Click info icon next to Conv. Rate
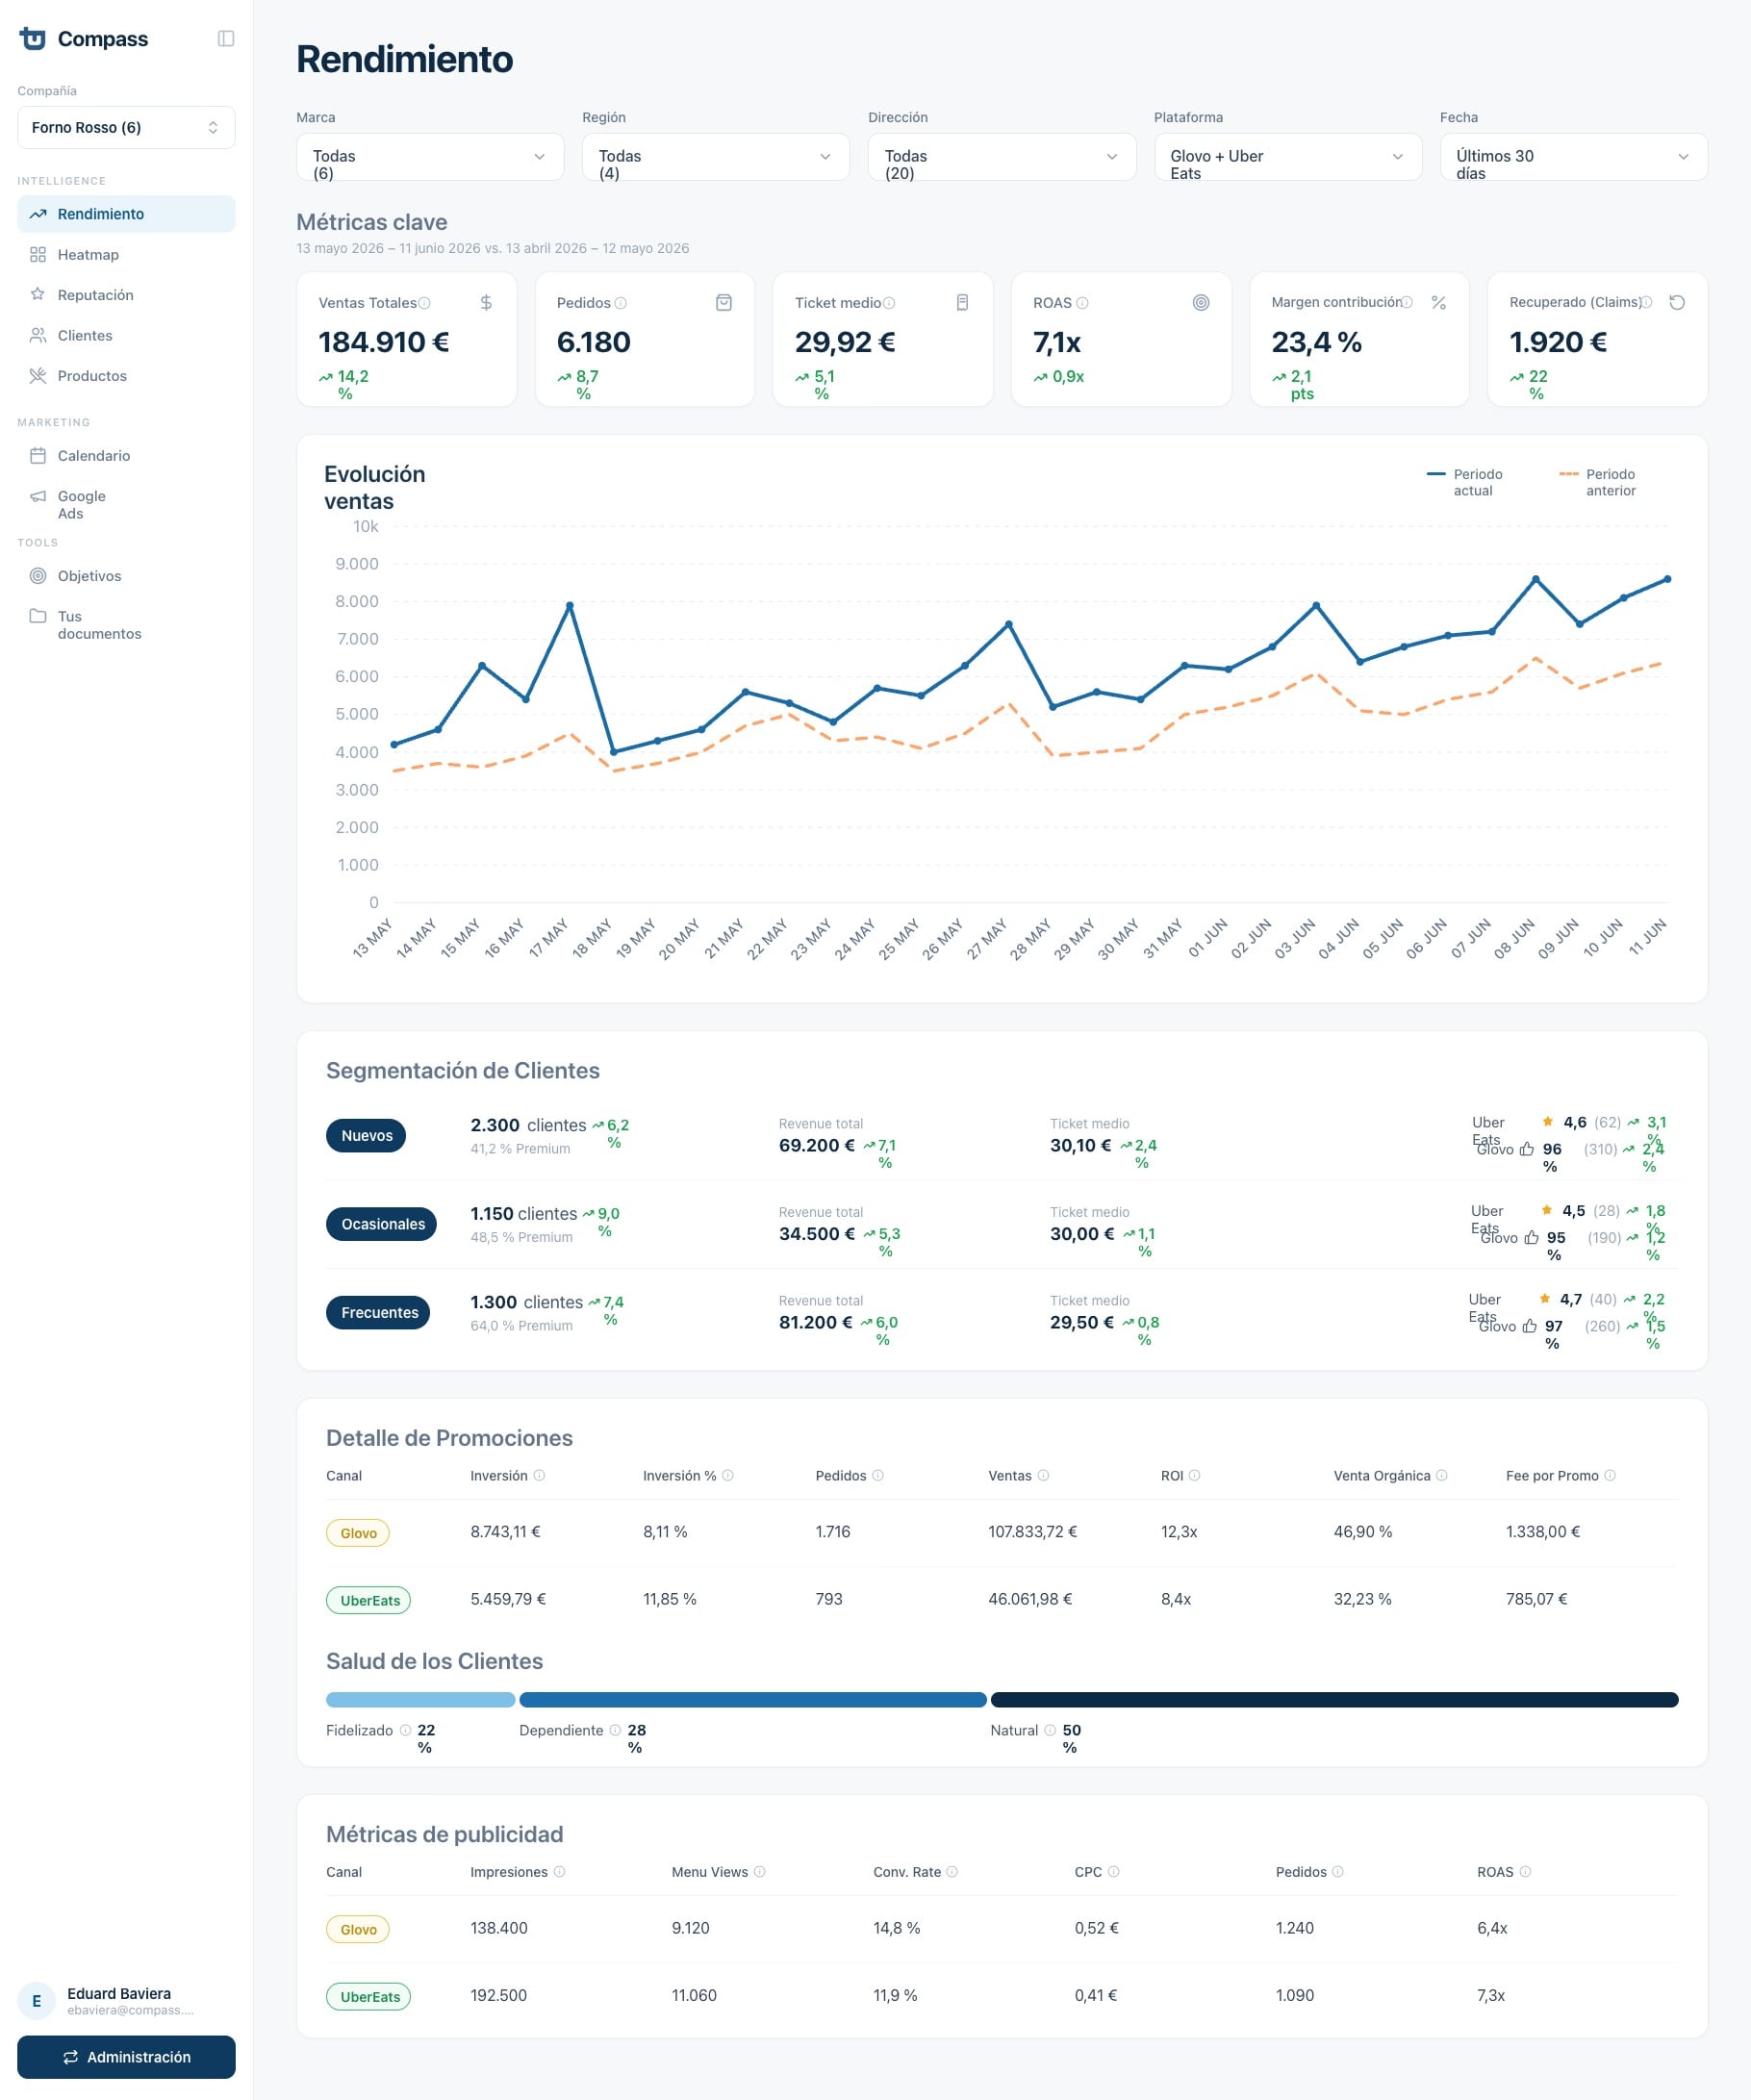The image size is (1751, 2100). [952, 1872]
